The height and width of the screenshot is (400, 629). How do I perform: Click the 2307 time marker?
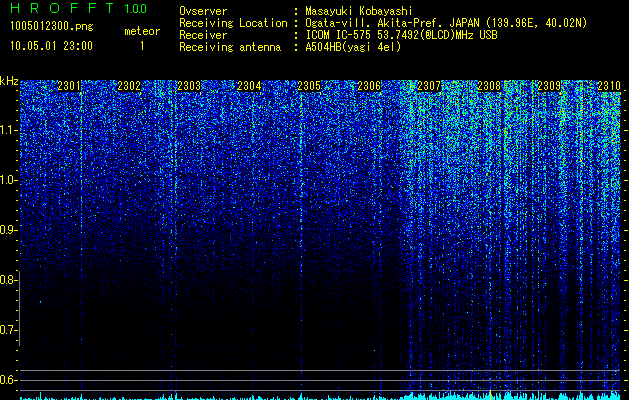coord(429,86)
